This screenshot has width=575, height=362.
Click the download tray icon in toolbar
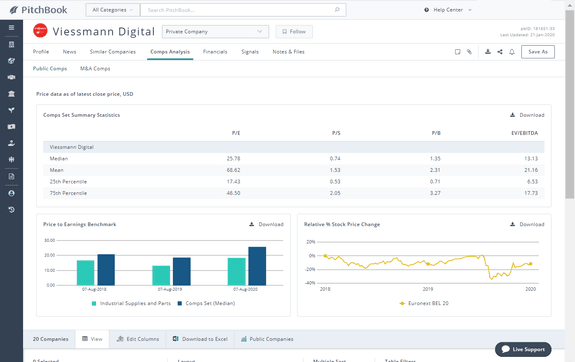[x=488, y=52]
